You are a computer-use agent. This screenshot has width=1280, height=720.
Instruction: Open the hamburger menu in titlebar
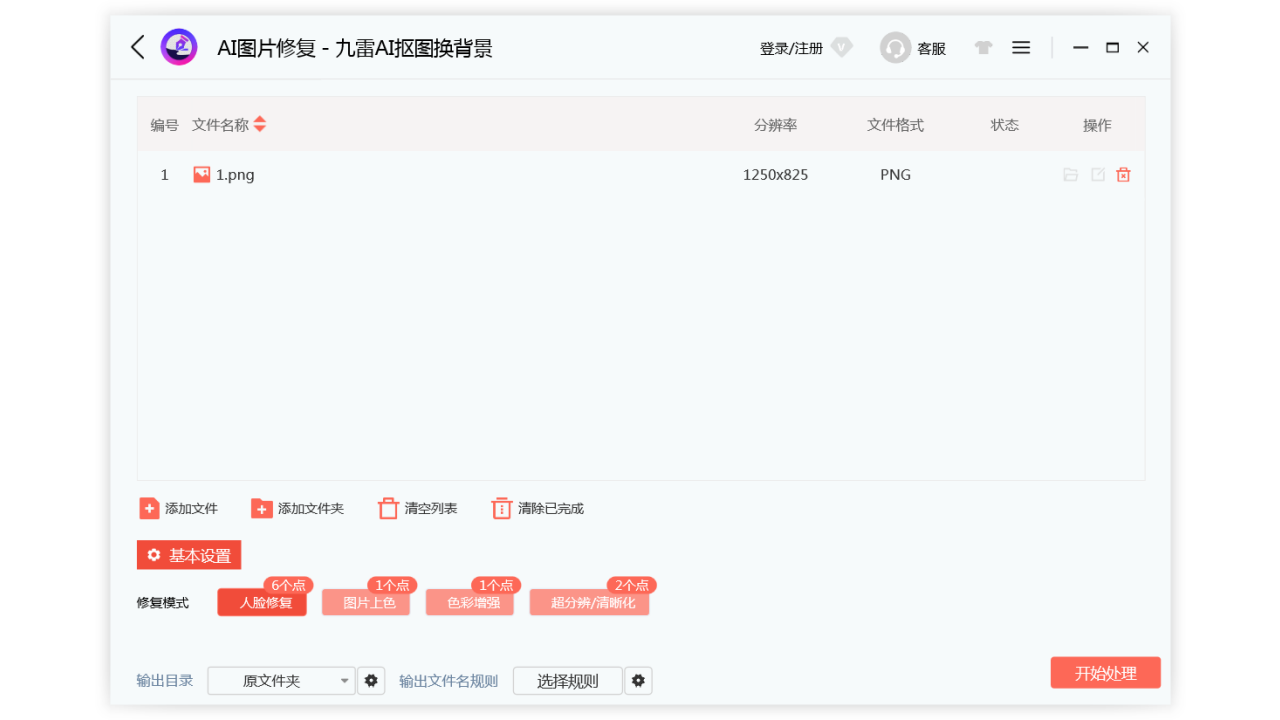pyautogui.click(x=1020, y=47)
